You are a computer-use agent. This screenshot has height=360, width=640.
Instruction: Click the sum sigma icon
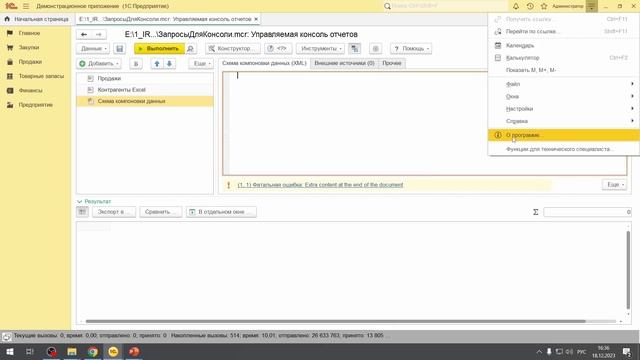click(x=536, y=212)
